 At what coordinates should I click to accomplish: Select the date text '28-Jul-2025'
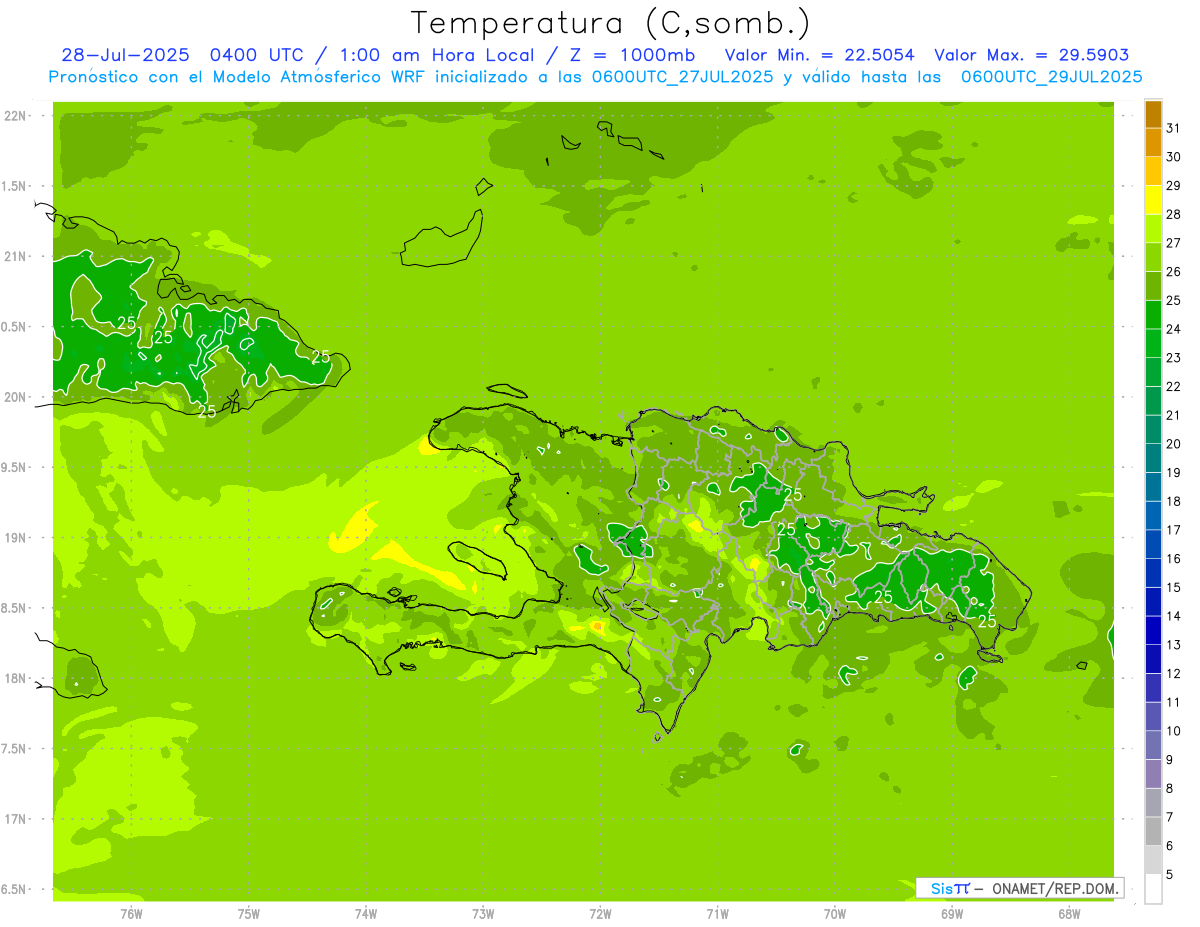tap(127, 55)
